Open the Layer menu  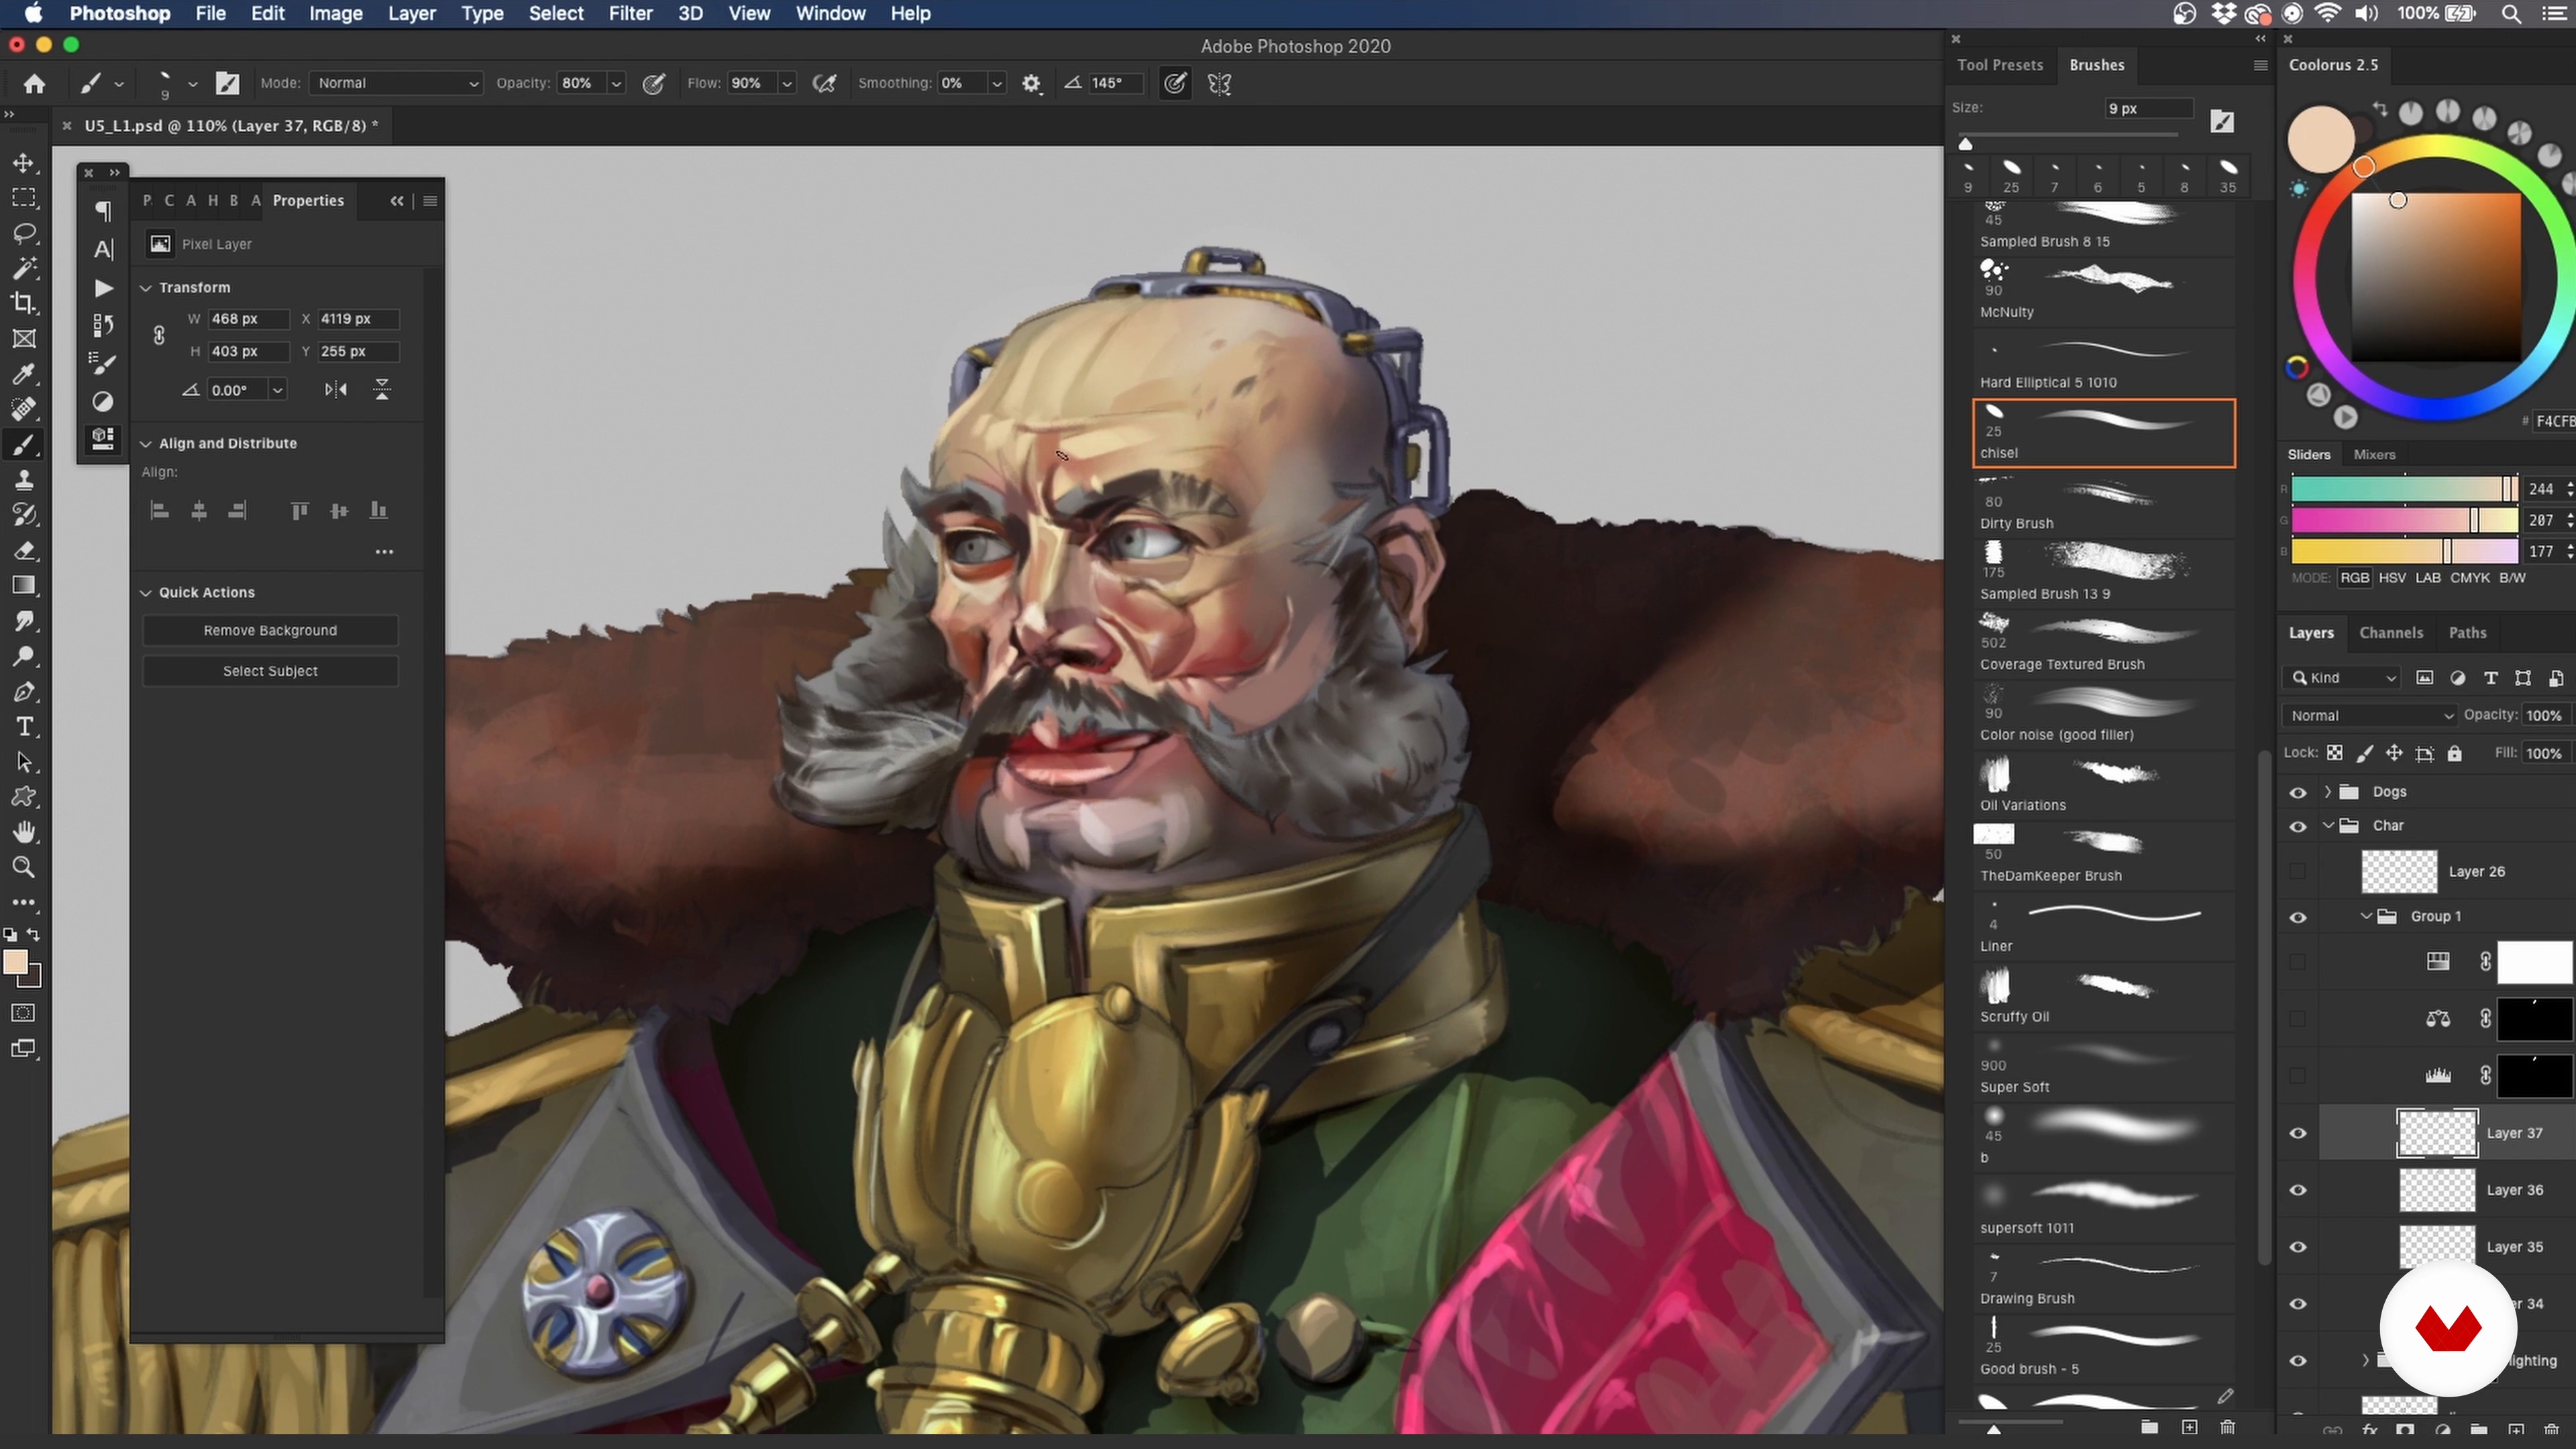pyautogui.click(x=411, y=14)
